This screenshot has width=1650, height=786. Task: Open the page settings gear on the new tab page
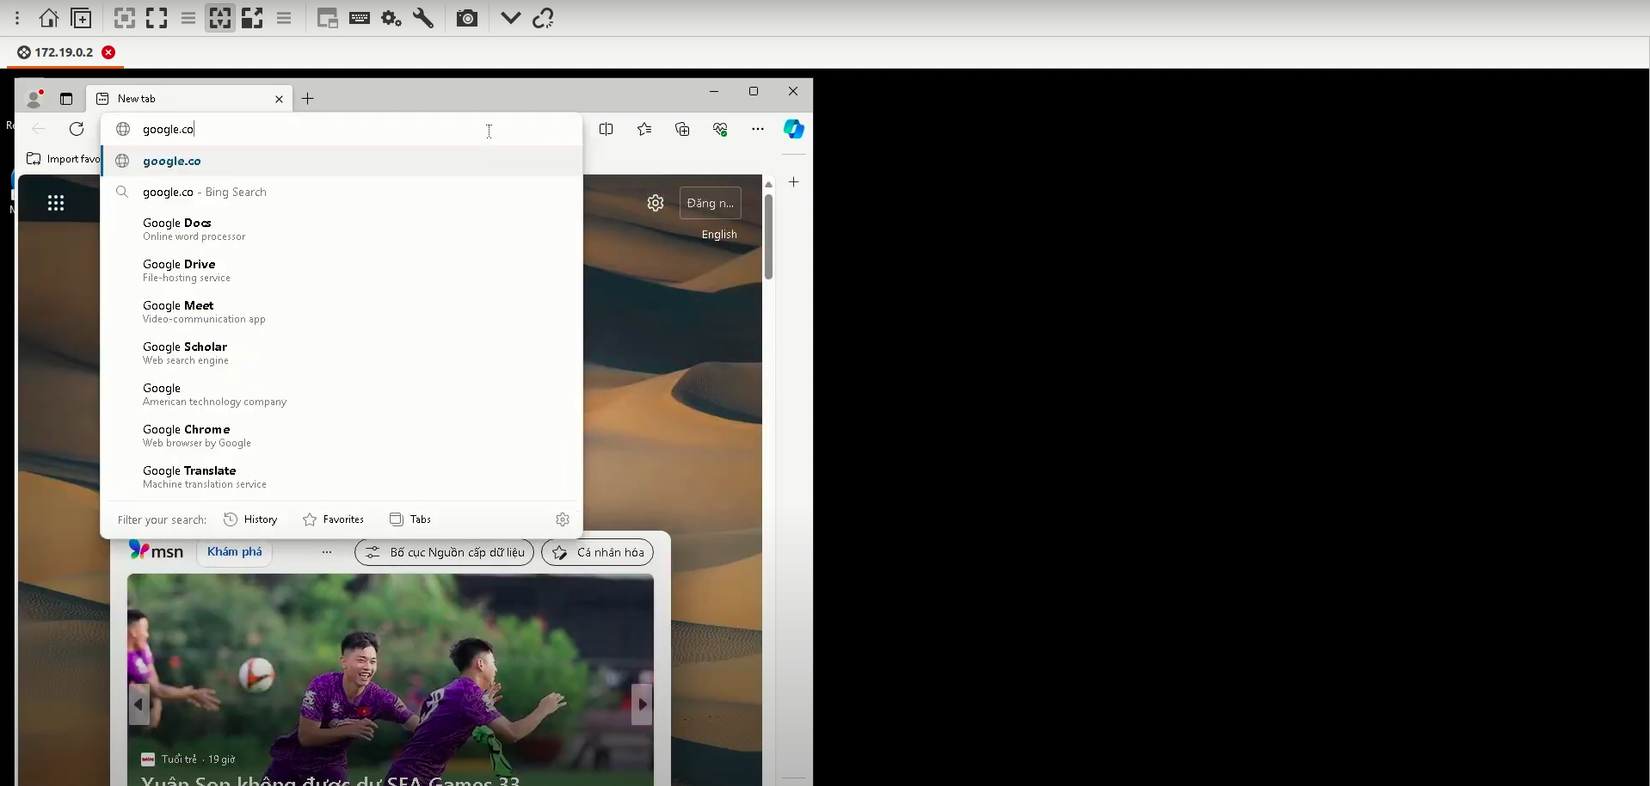[655, 203]
